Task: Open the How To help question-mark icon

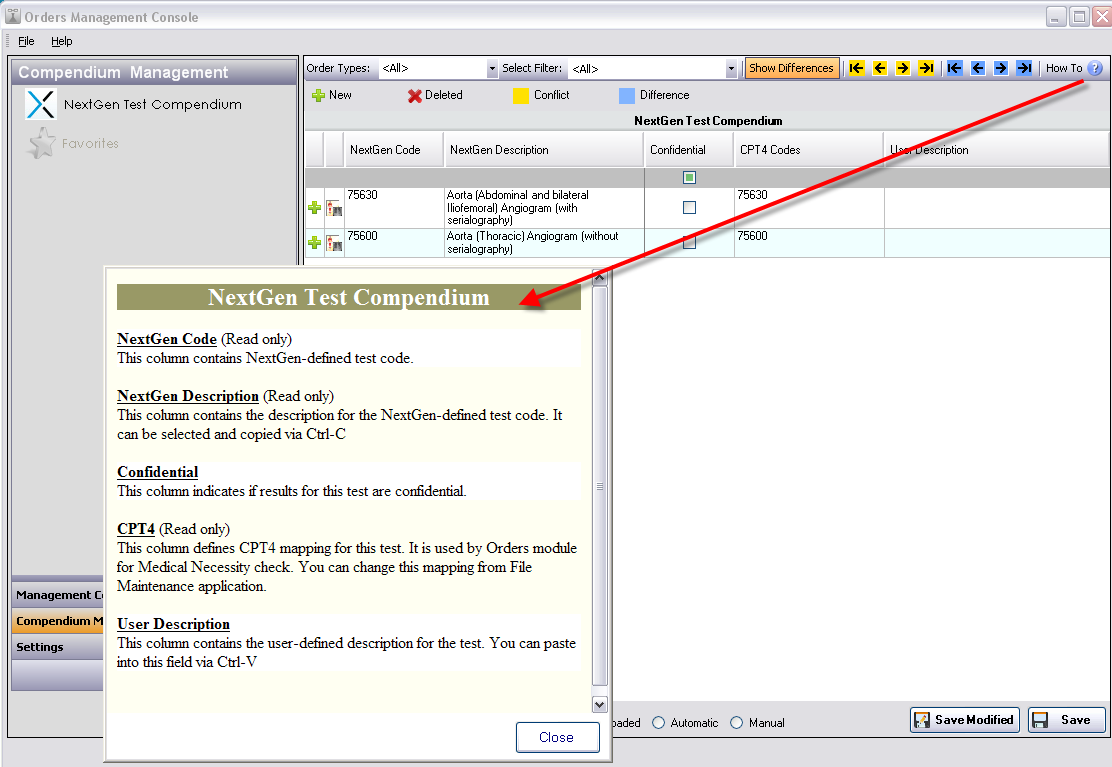Action: (1095, 68)
